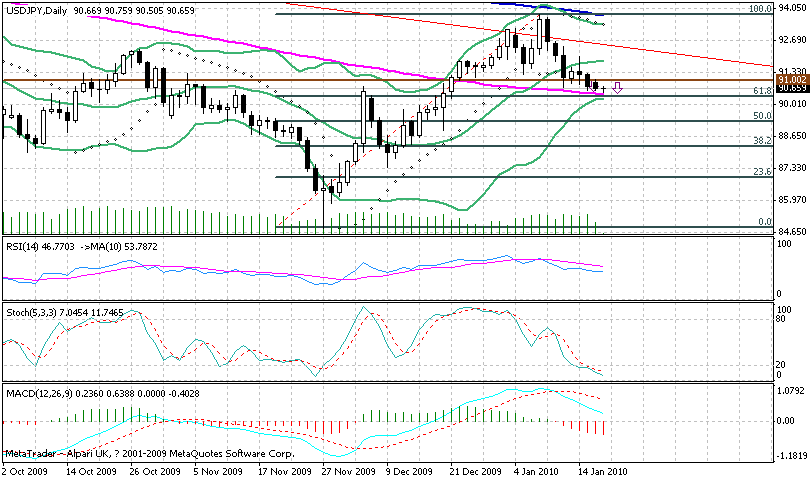Click the 87.330 price axis label
The width and height of the screenshot is (811, 479).
click(791, 168)
